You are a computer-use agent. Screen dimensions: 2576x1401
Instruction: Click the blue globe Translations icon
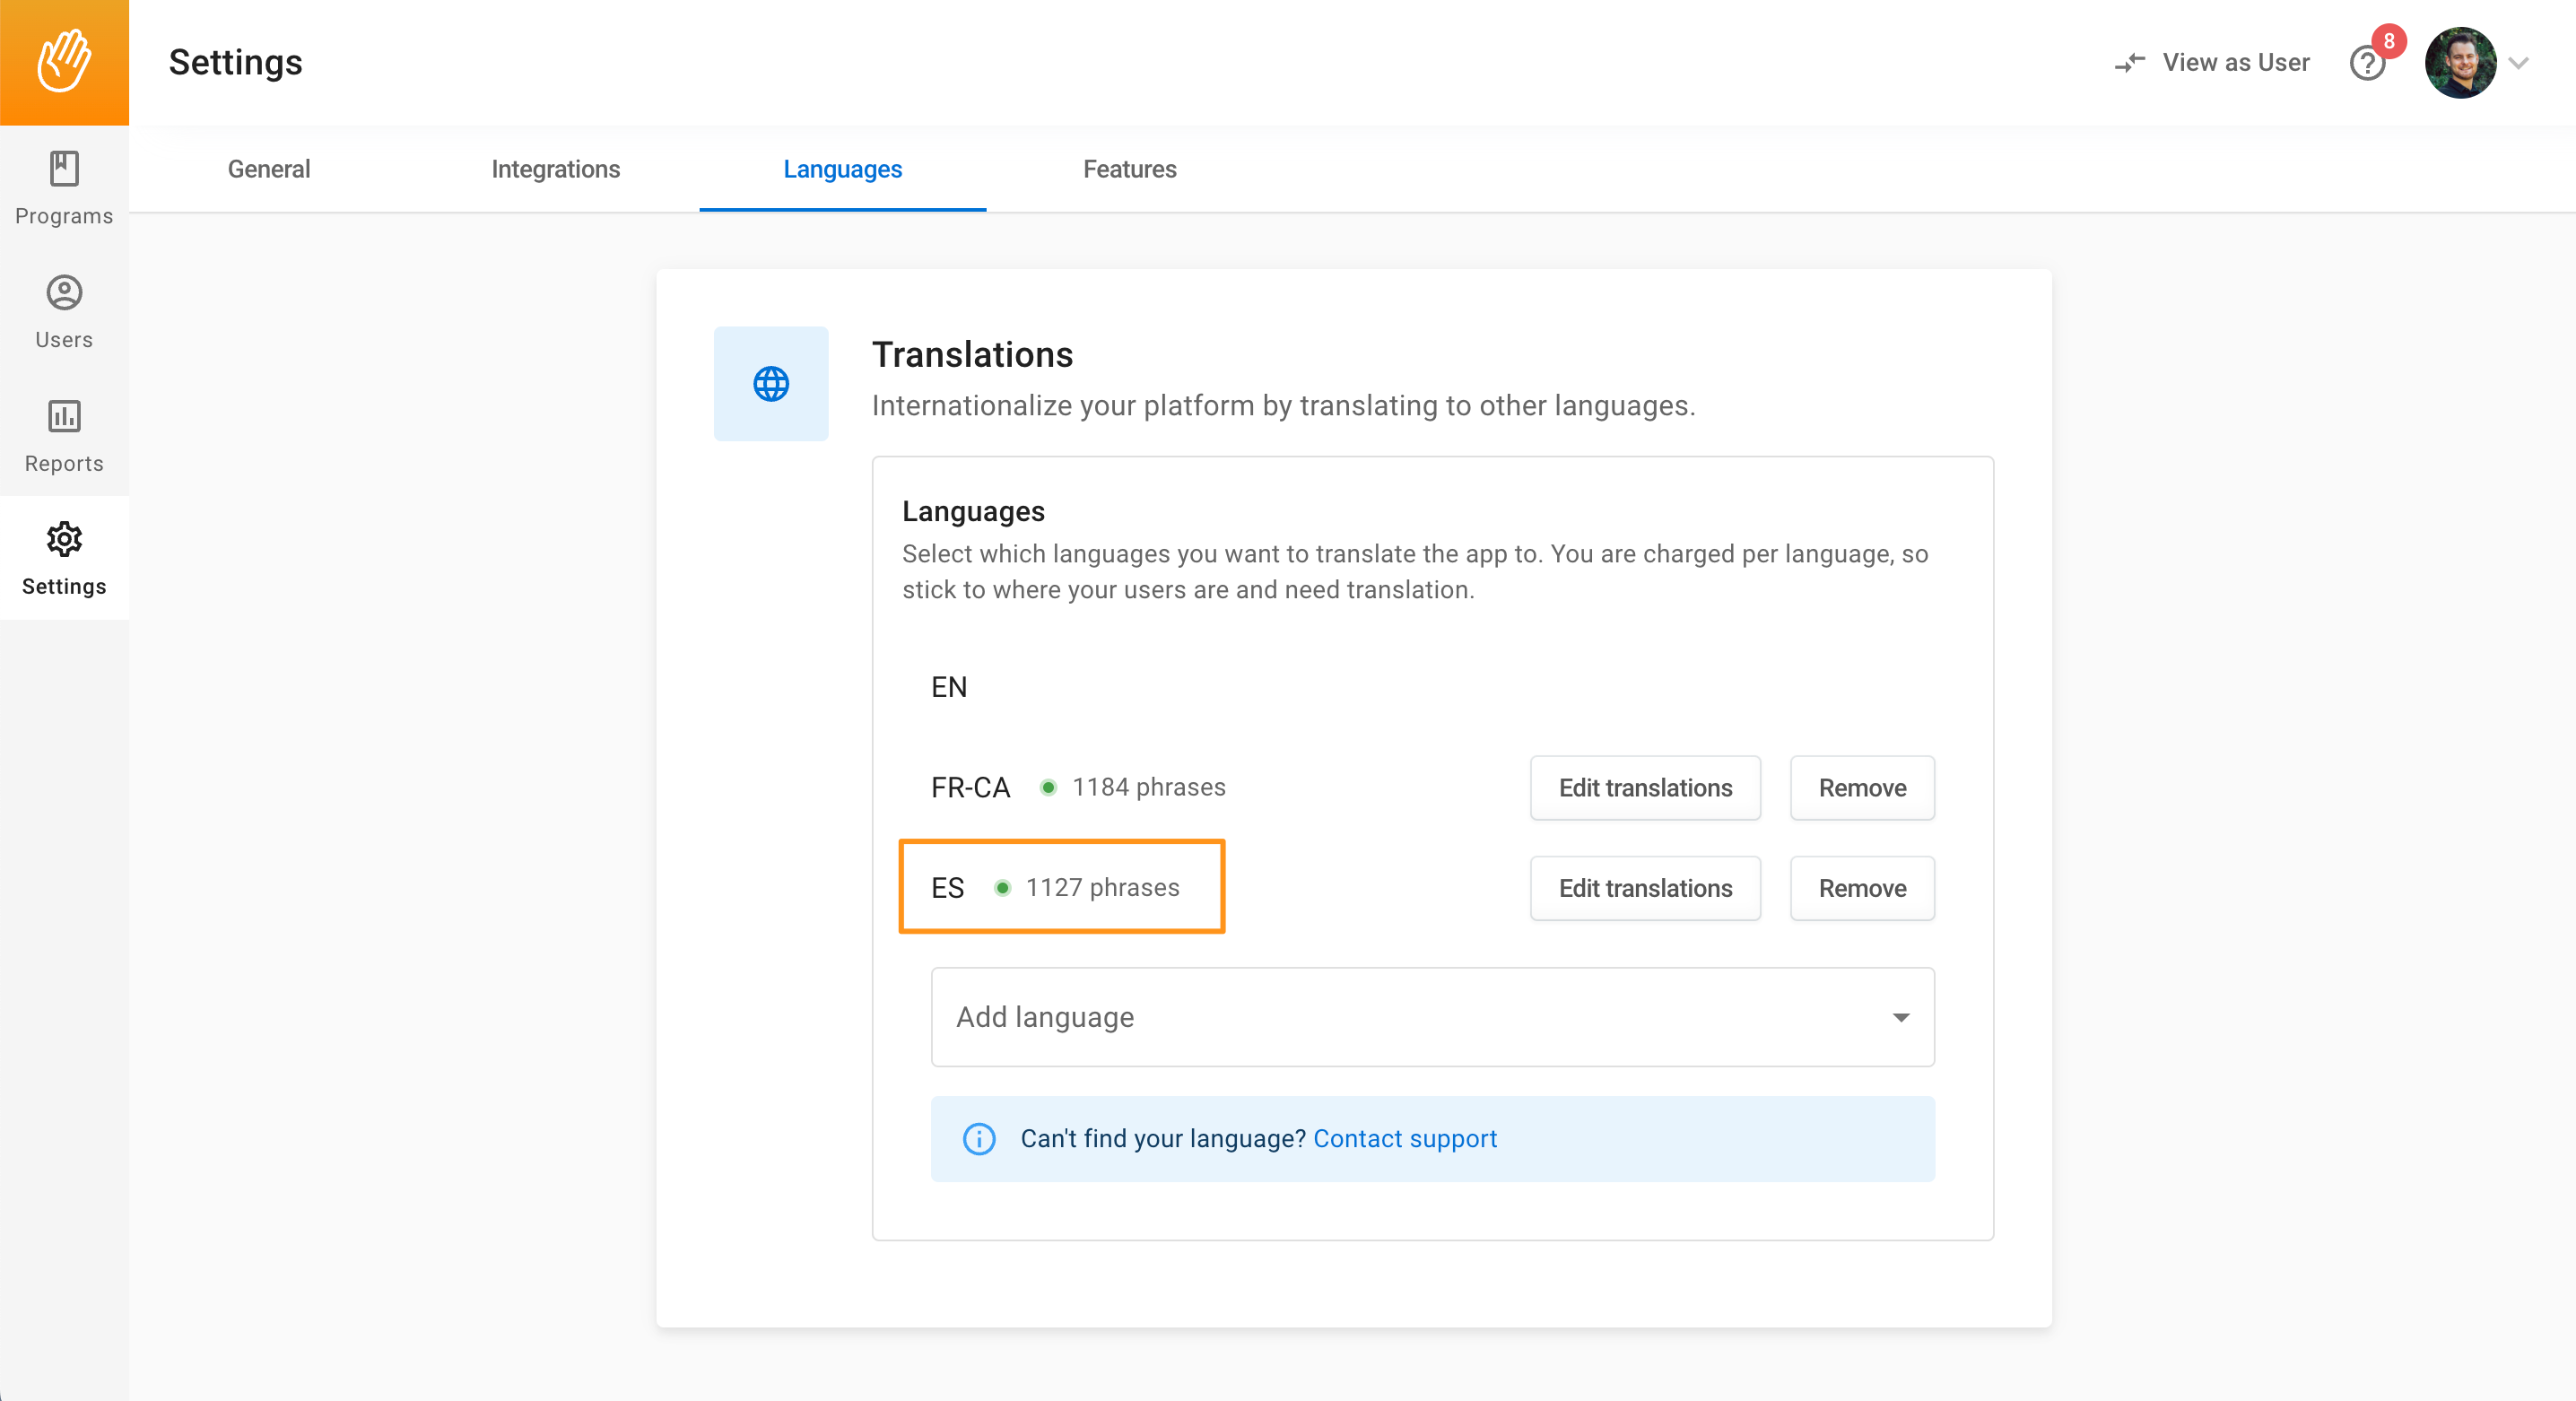point(770,384)
